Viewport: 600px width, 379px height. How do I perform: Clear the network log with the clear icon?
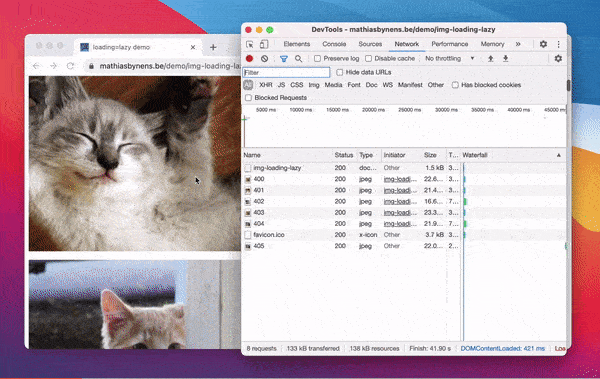(264, 59)
